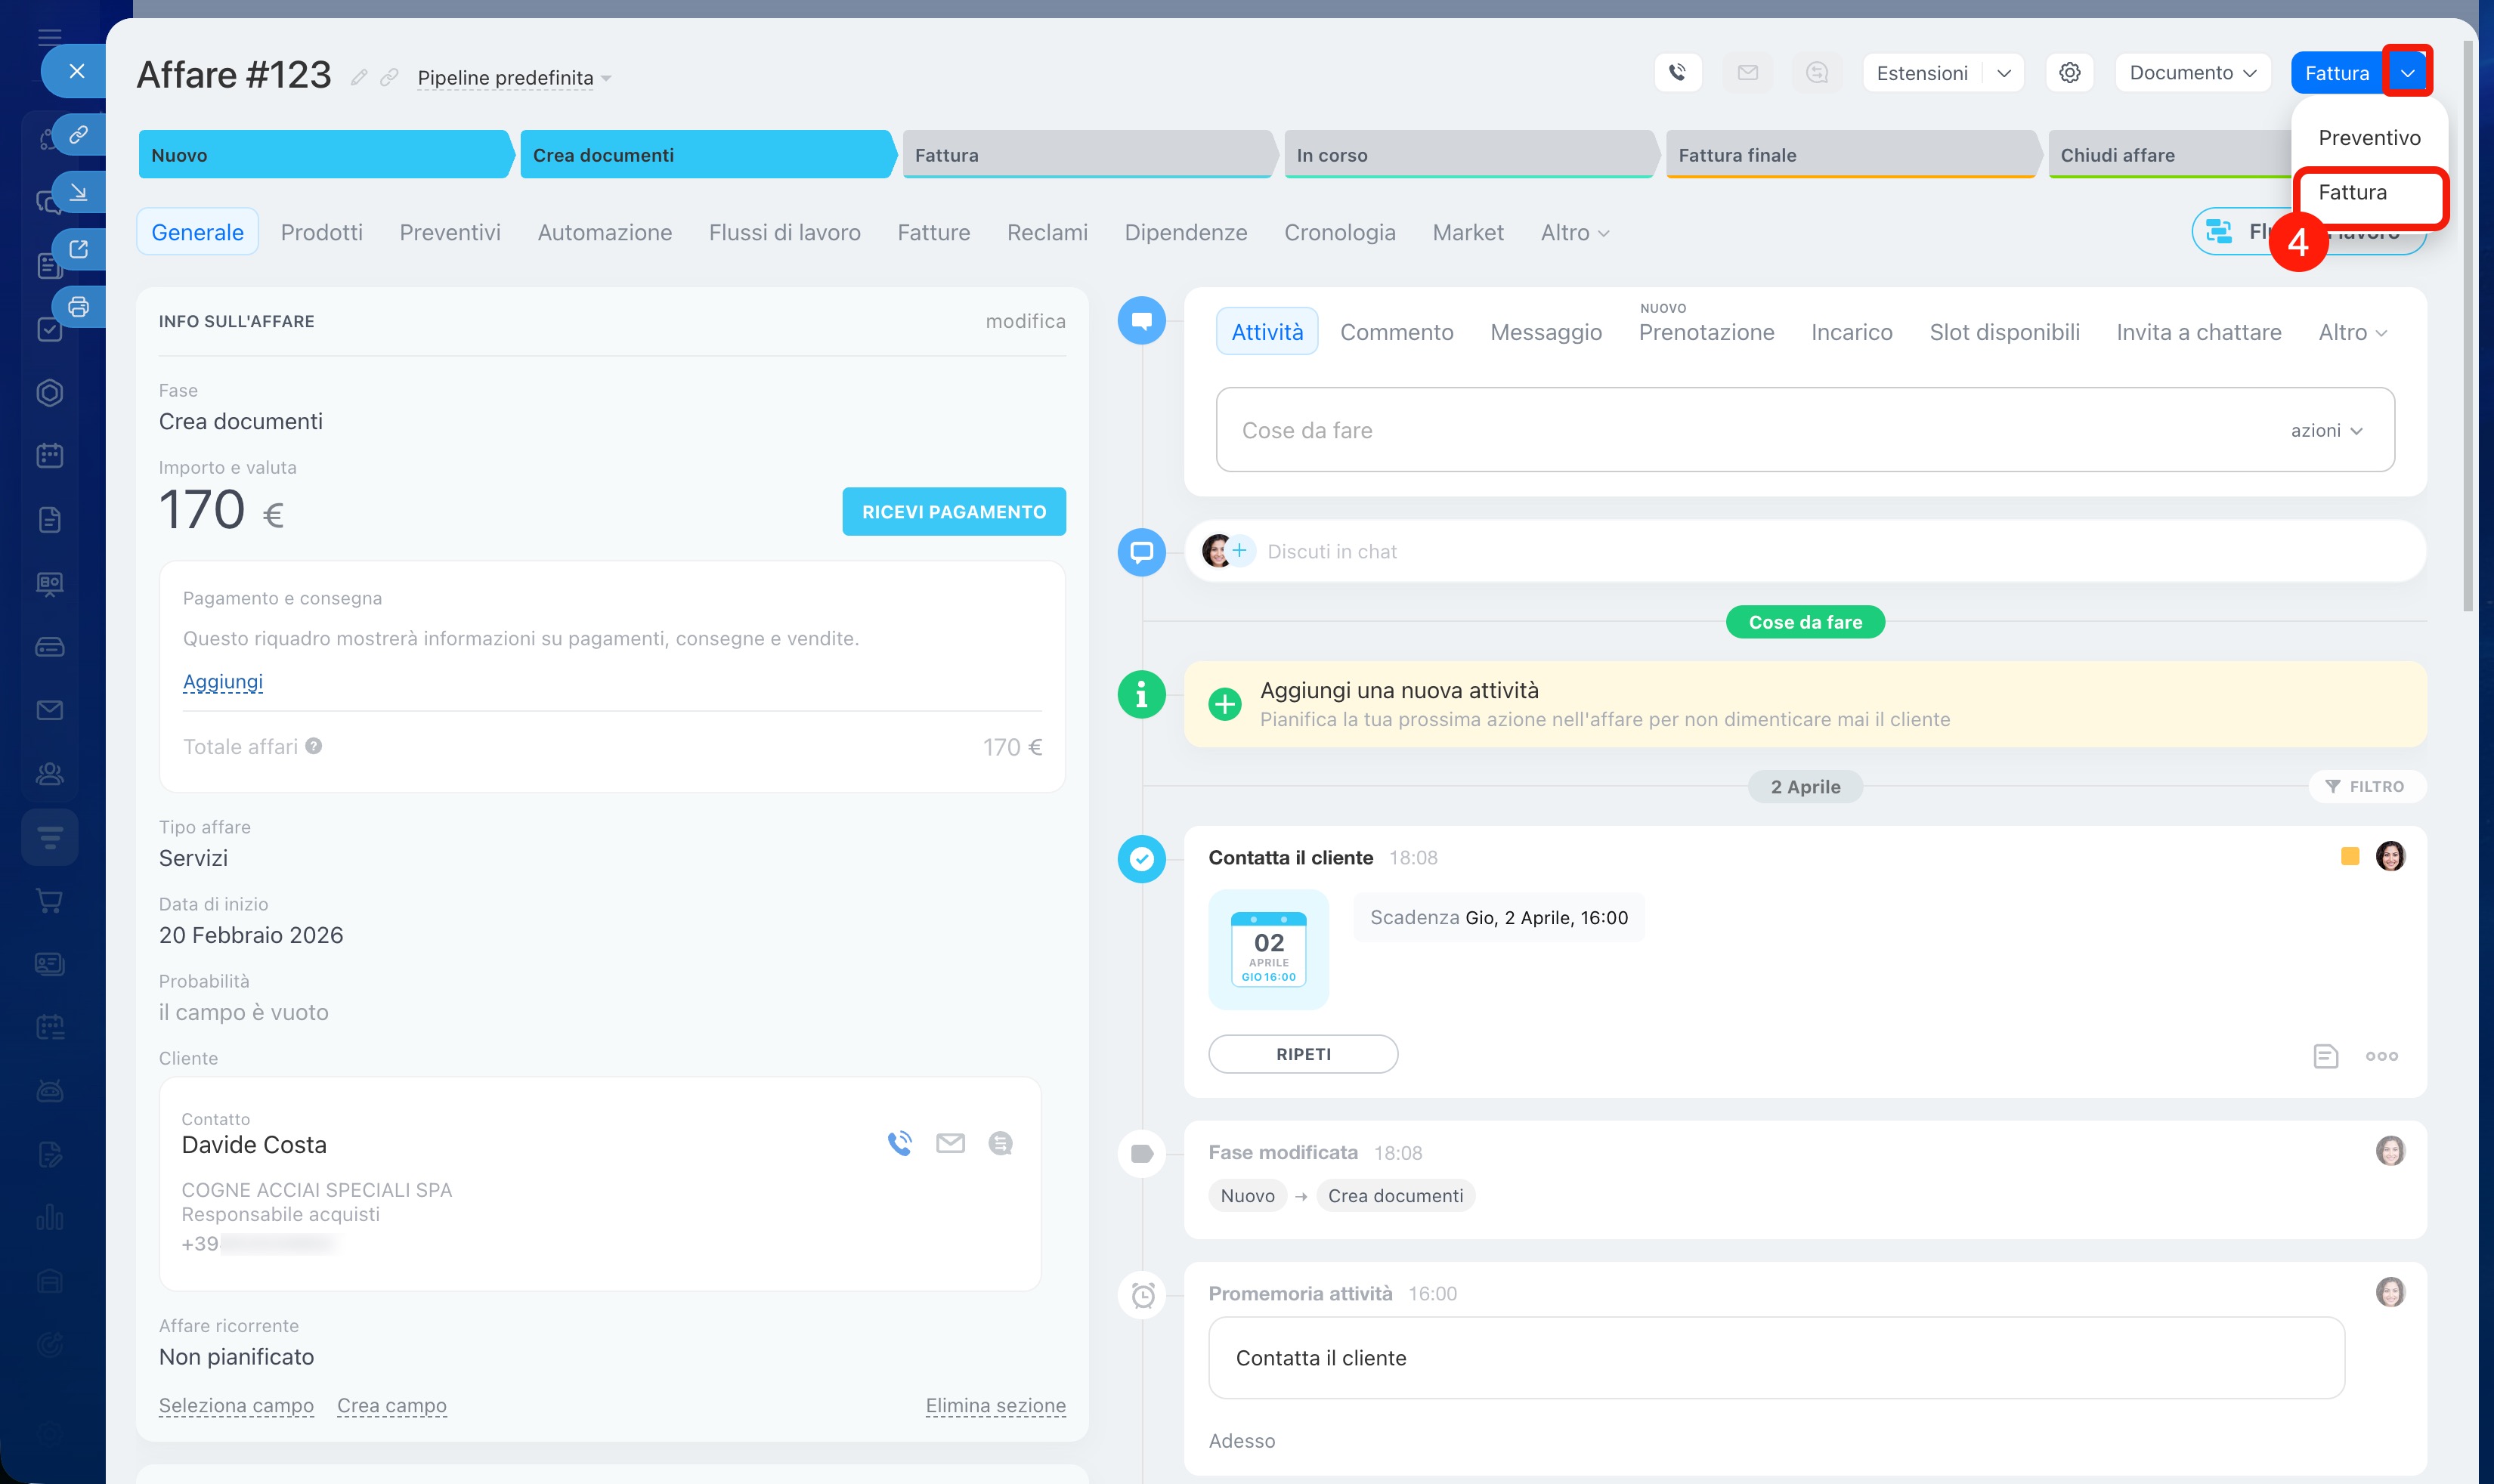This screenshot has height=1484, width=2494.
Task: Open the three-dot menu on Contatta il cliente
Action: [2381, 1055]
